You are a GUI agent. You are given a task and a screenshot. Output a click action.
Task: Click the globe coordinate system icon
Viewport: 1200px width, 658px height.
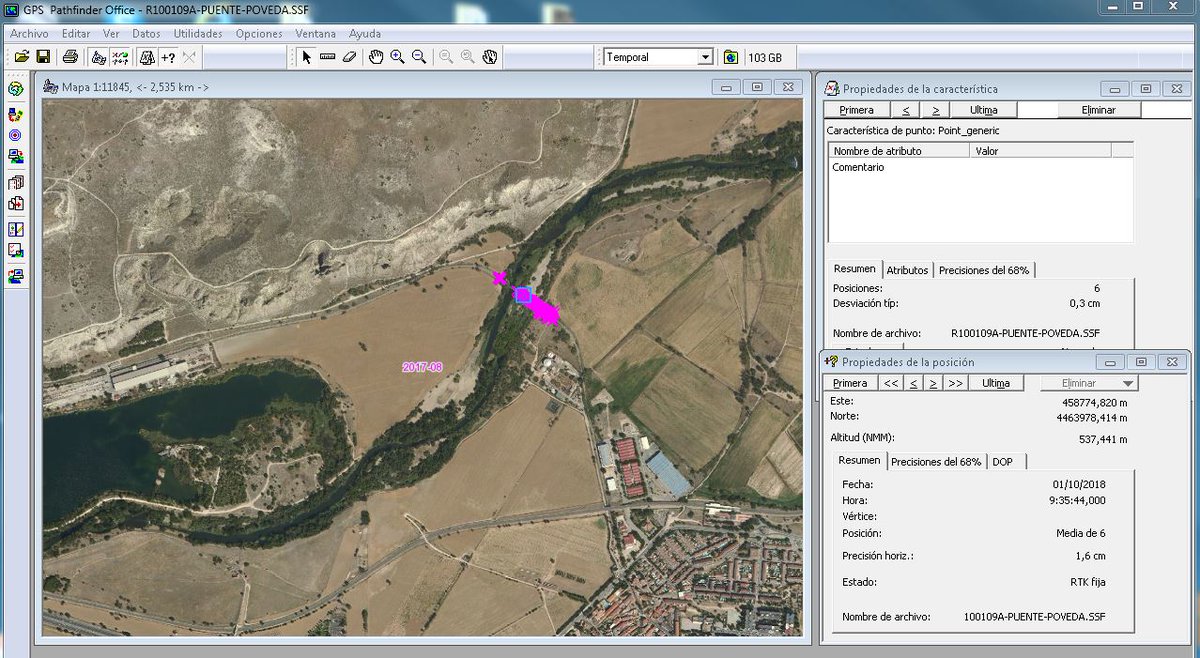(731, 57)
